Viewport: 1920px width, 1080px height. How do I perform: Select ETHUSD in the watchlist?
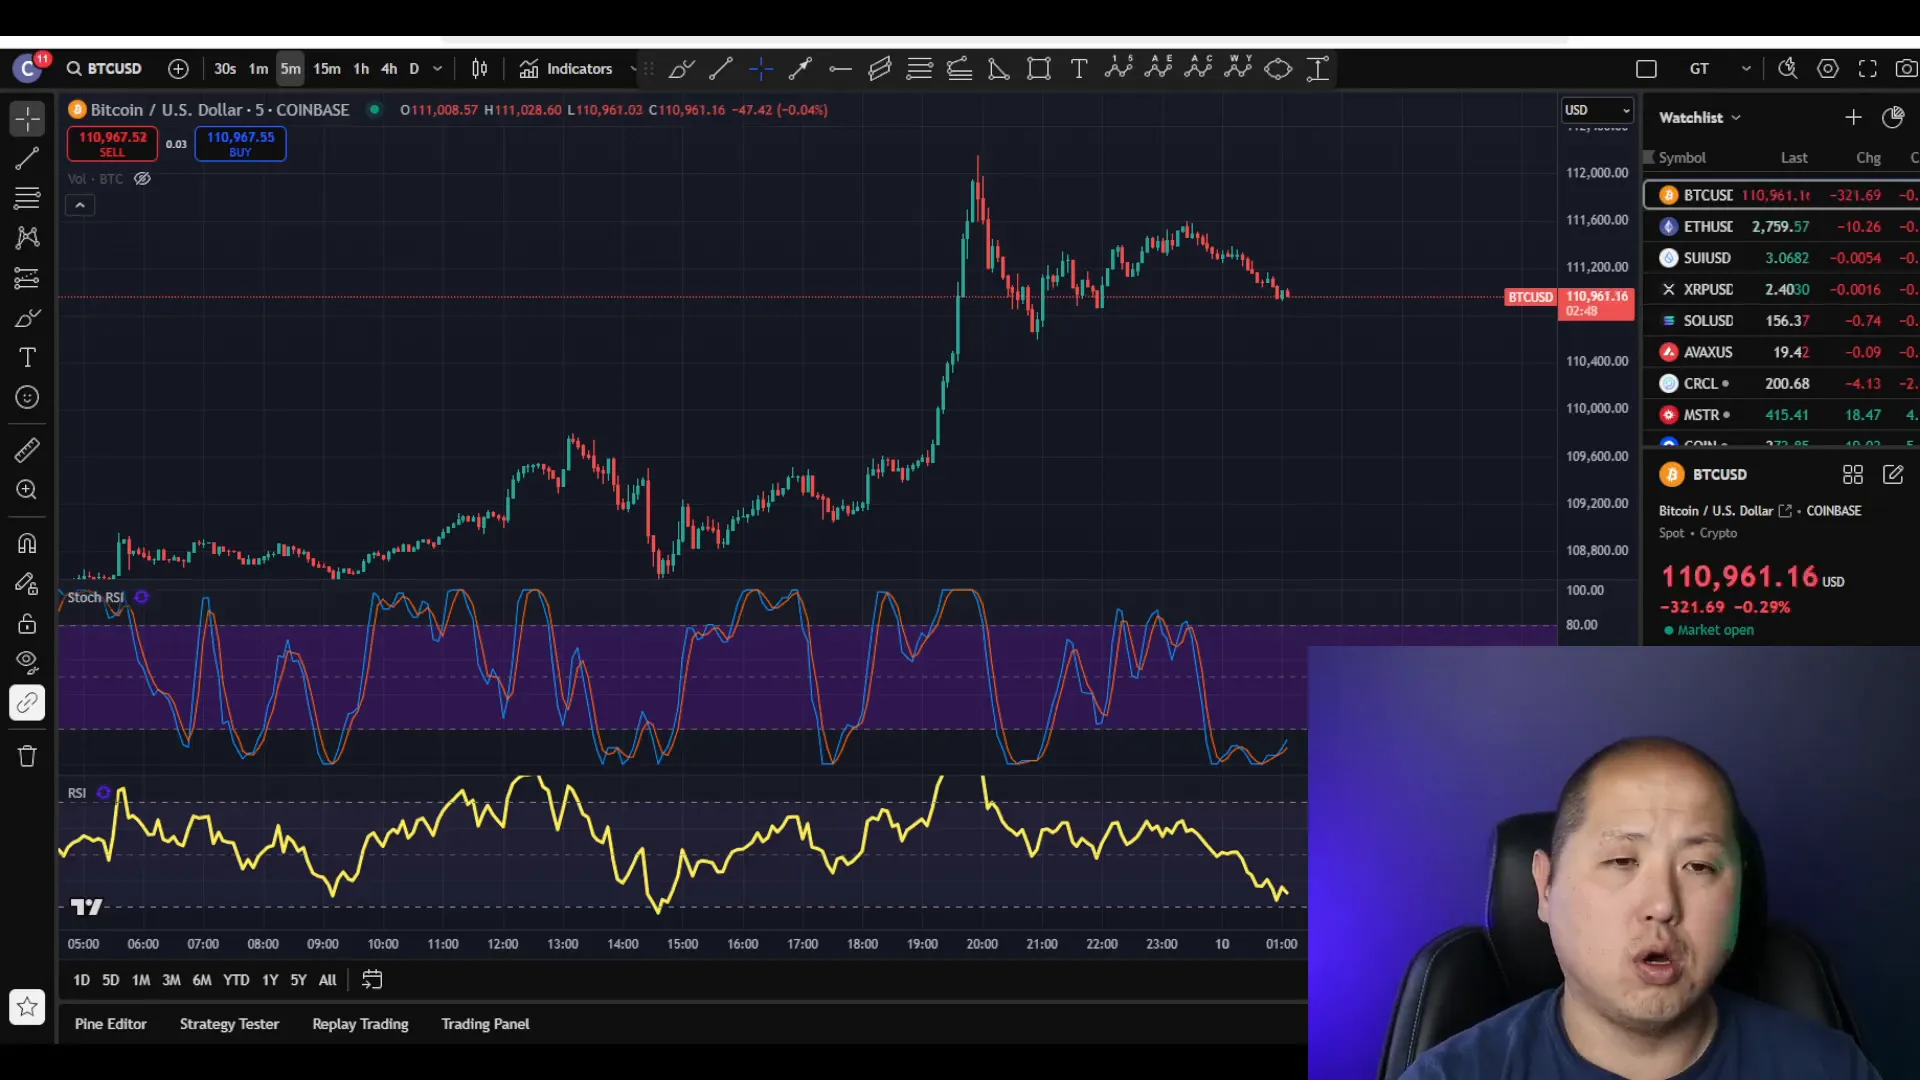(x=1782, y=227)
